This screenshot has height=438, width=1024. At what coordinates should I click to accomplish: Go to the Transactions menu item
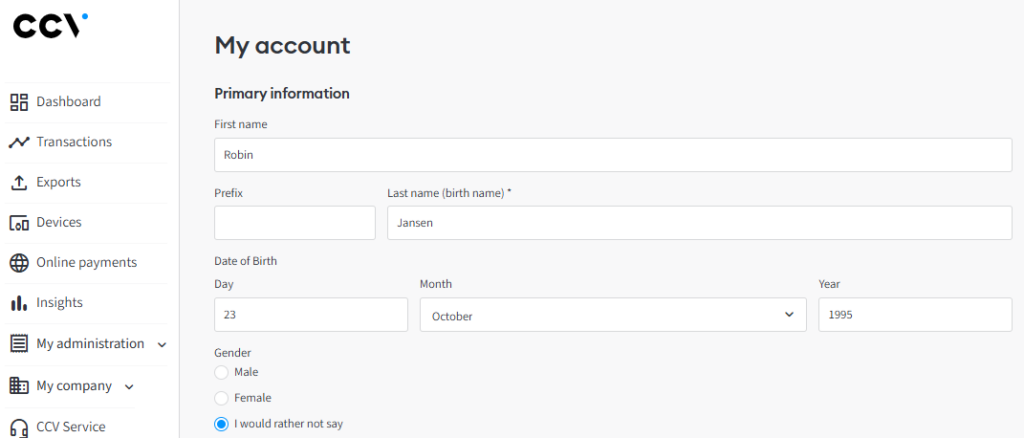[74, 142]
